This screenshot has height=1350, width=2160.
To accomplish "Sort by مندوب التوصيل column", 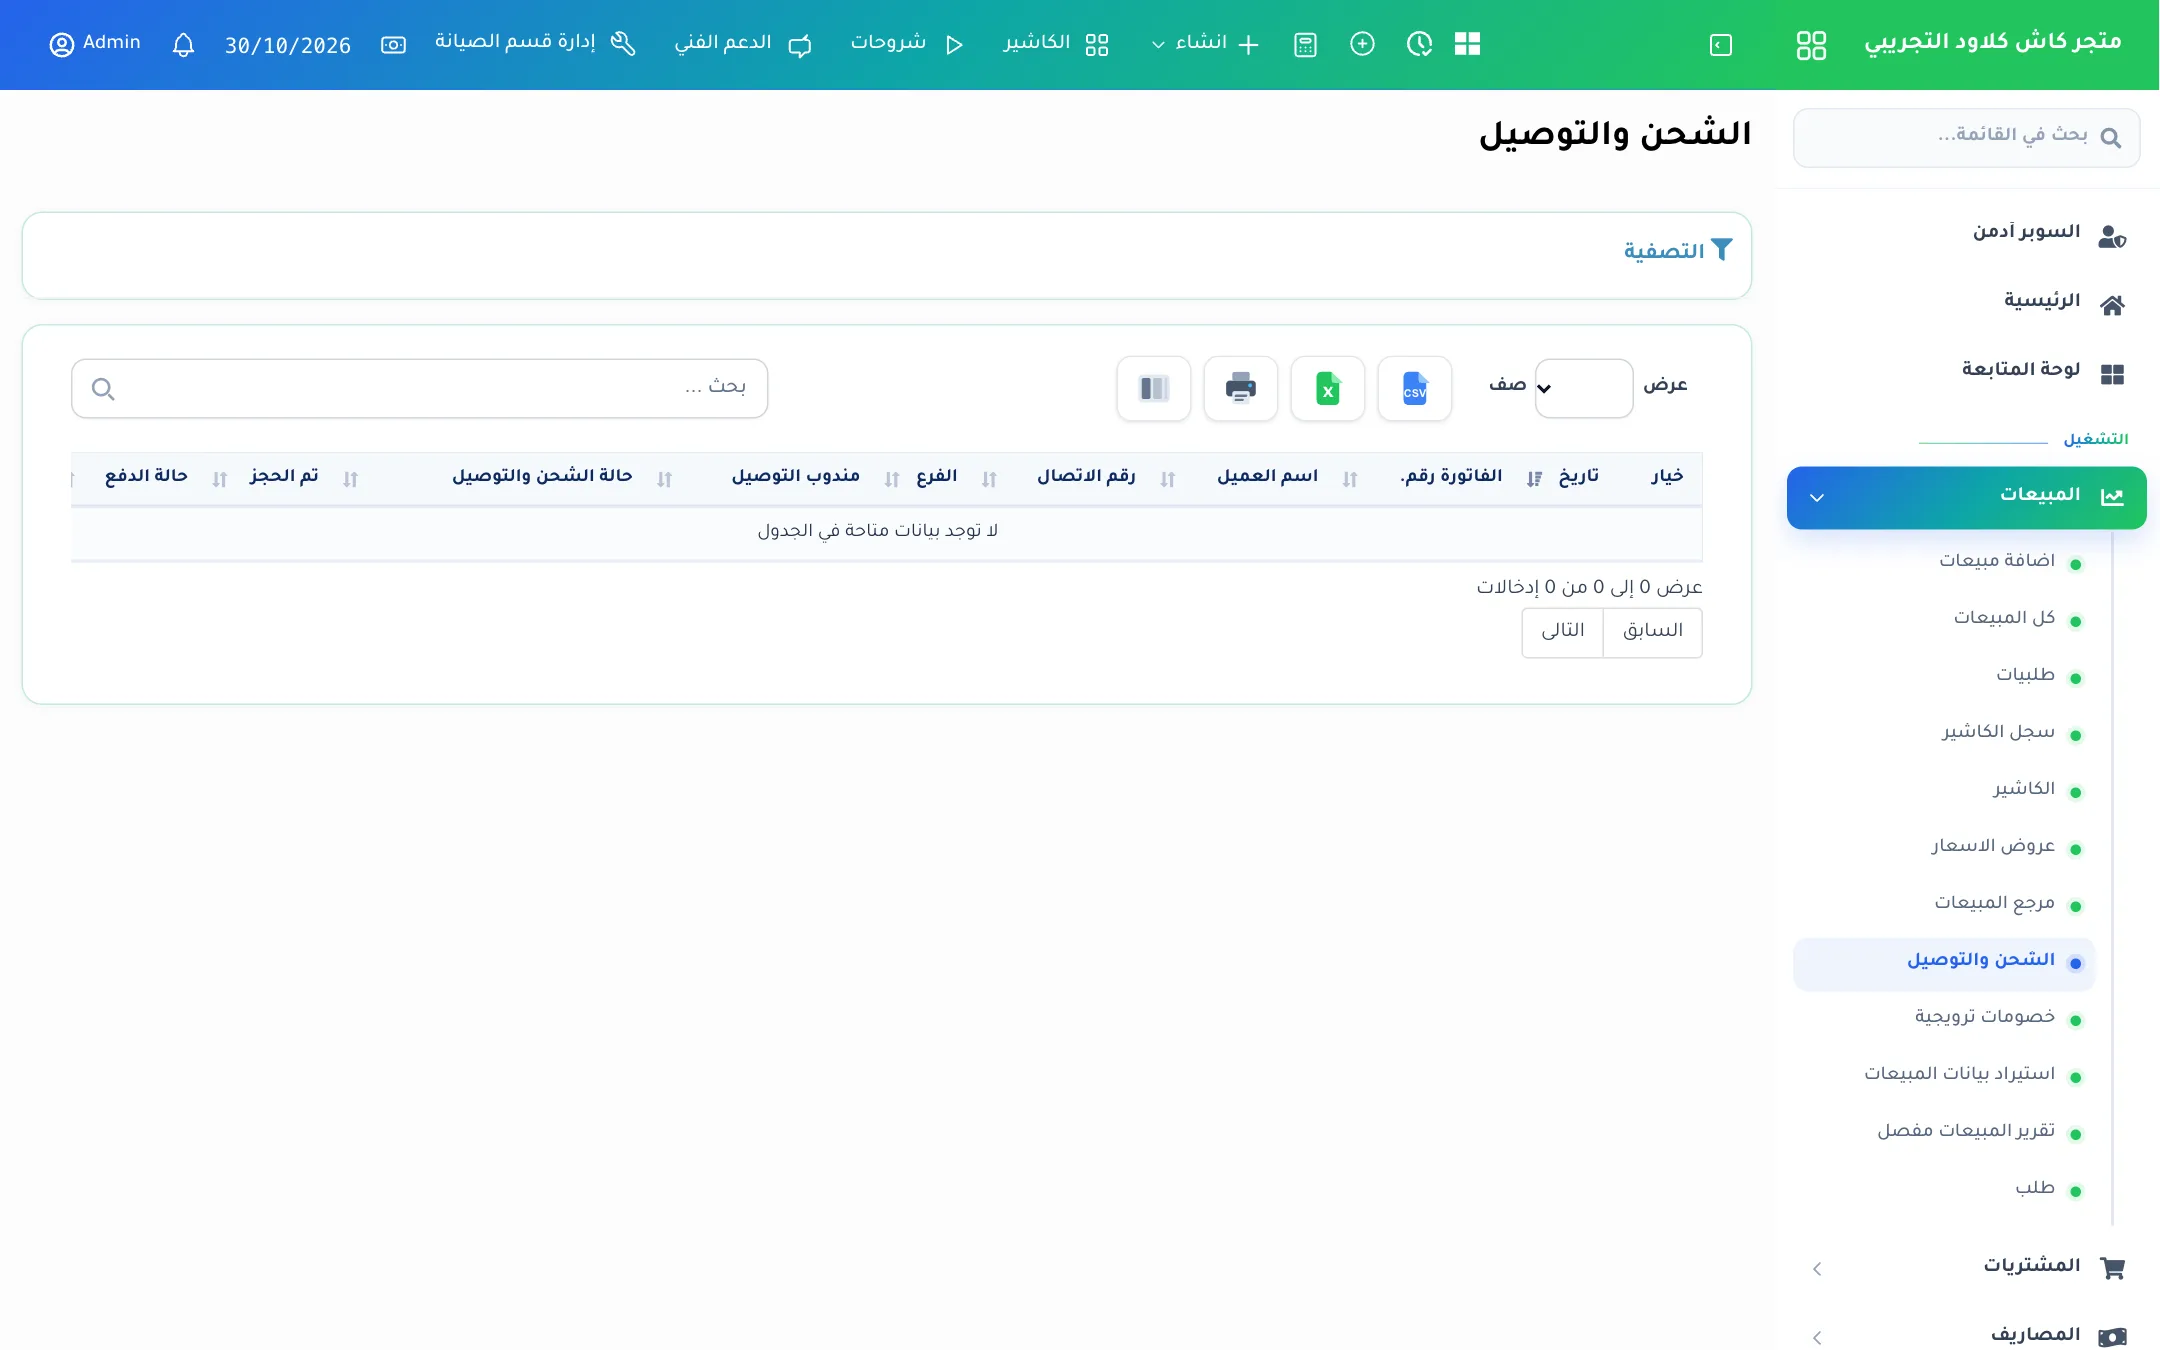I will 795,477.
